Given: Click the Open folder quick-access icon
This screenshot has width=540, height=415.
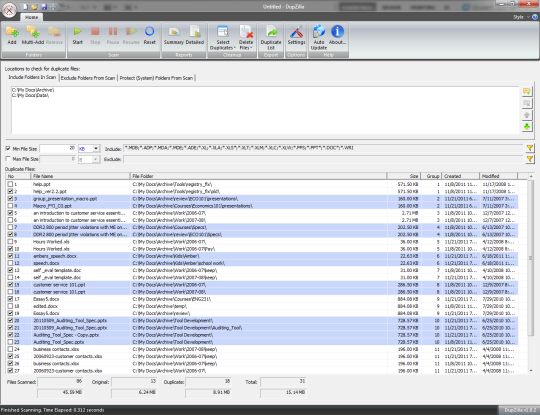Looking at the screenshot, I should 34,7.
